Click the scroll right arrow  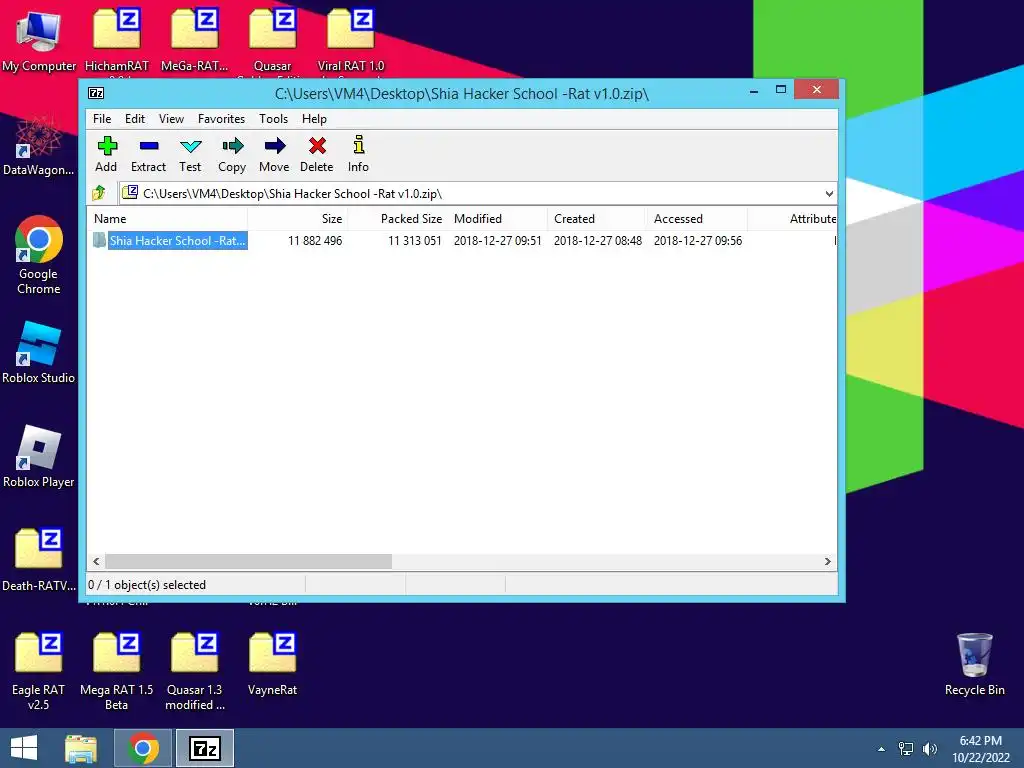[827, 562]
